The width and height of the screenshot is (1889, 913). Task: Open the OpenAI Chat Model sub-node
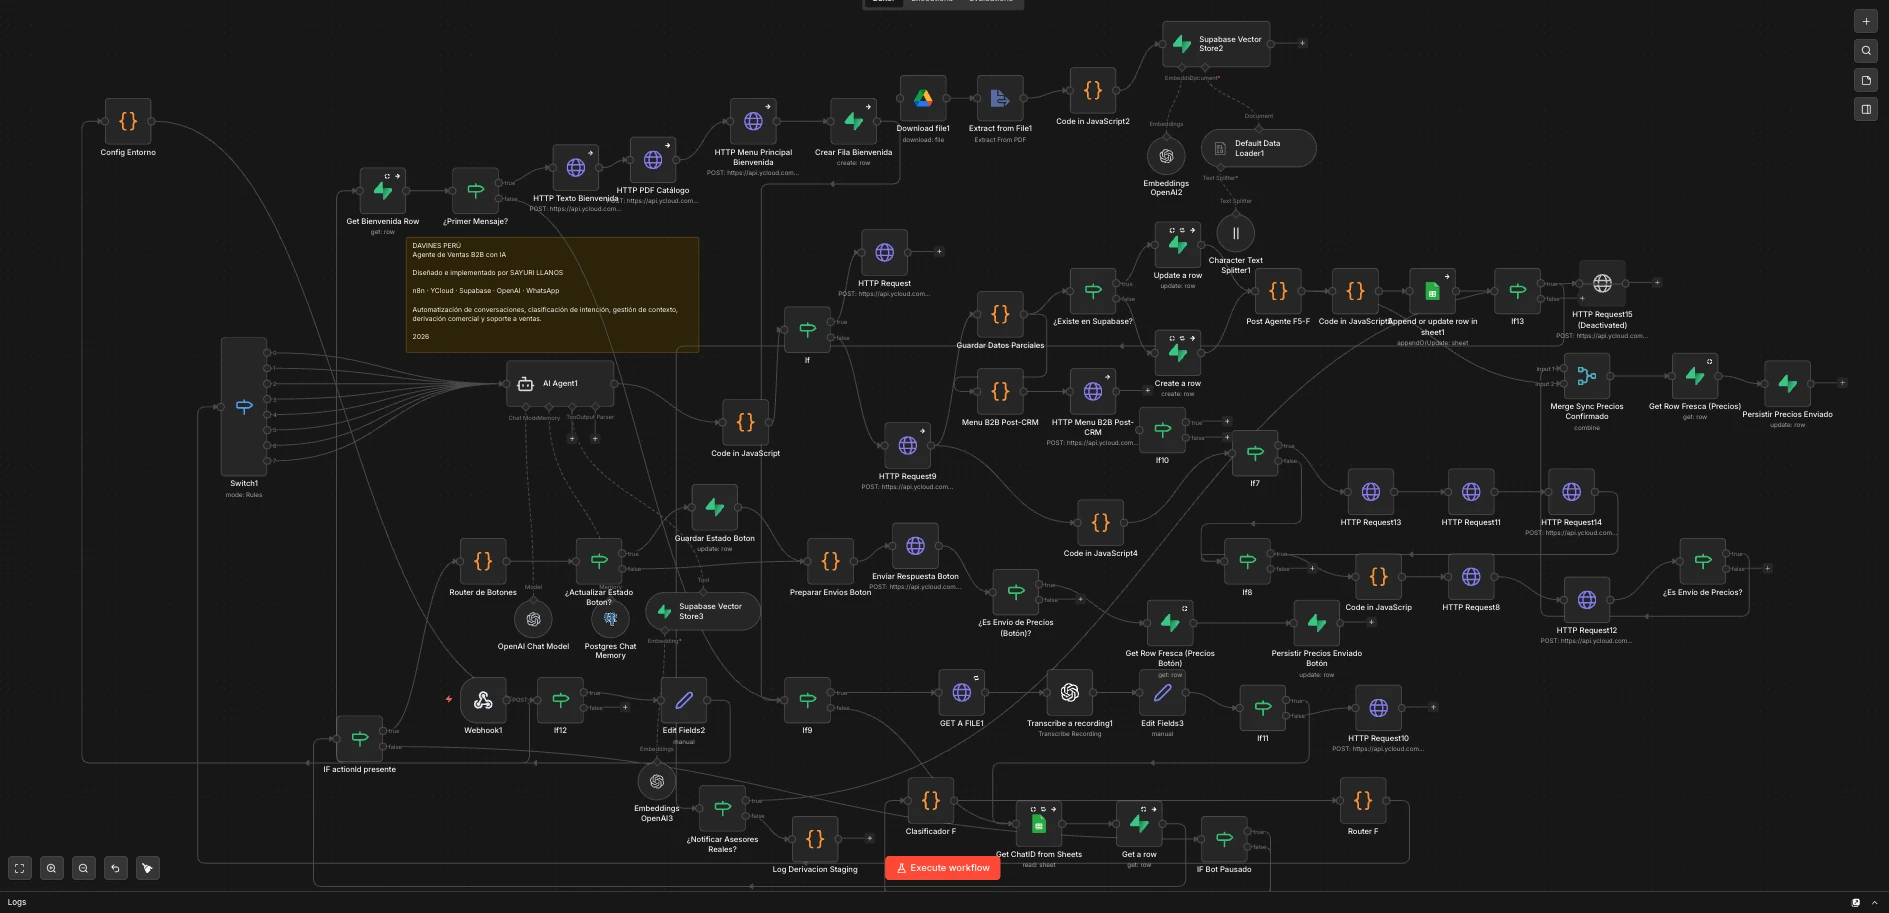pos(533,619)
